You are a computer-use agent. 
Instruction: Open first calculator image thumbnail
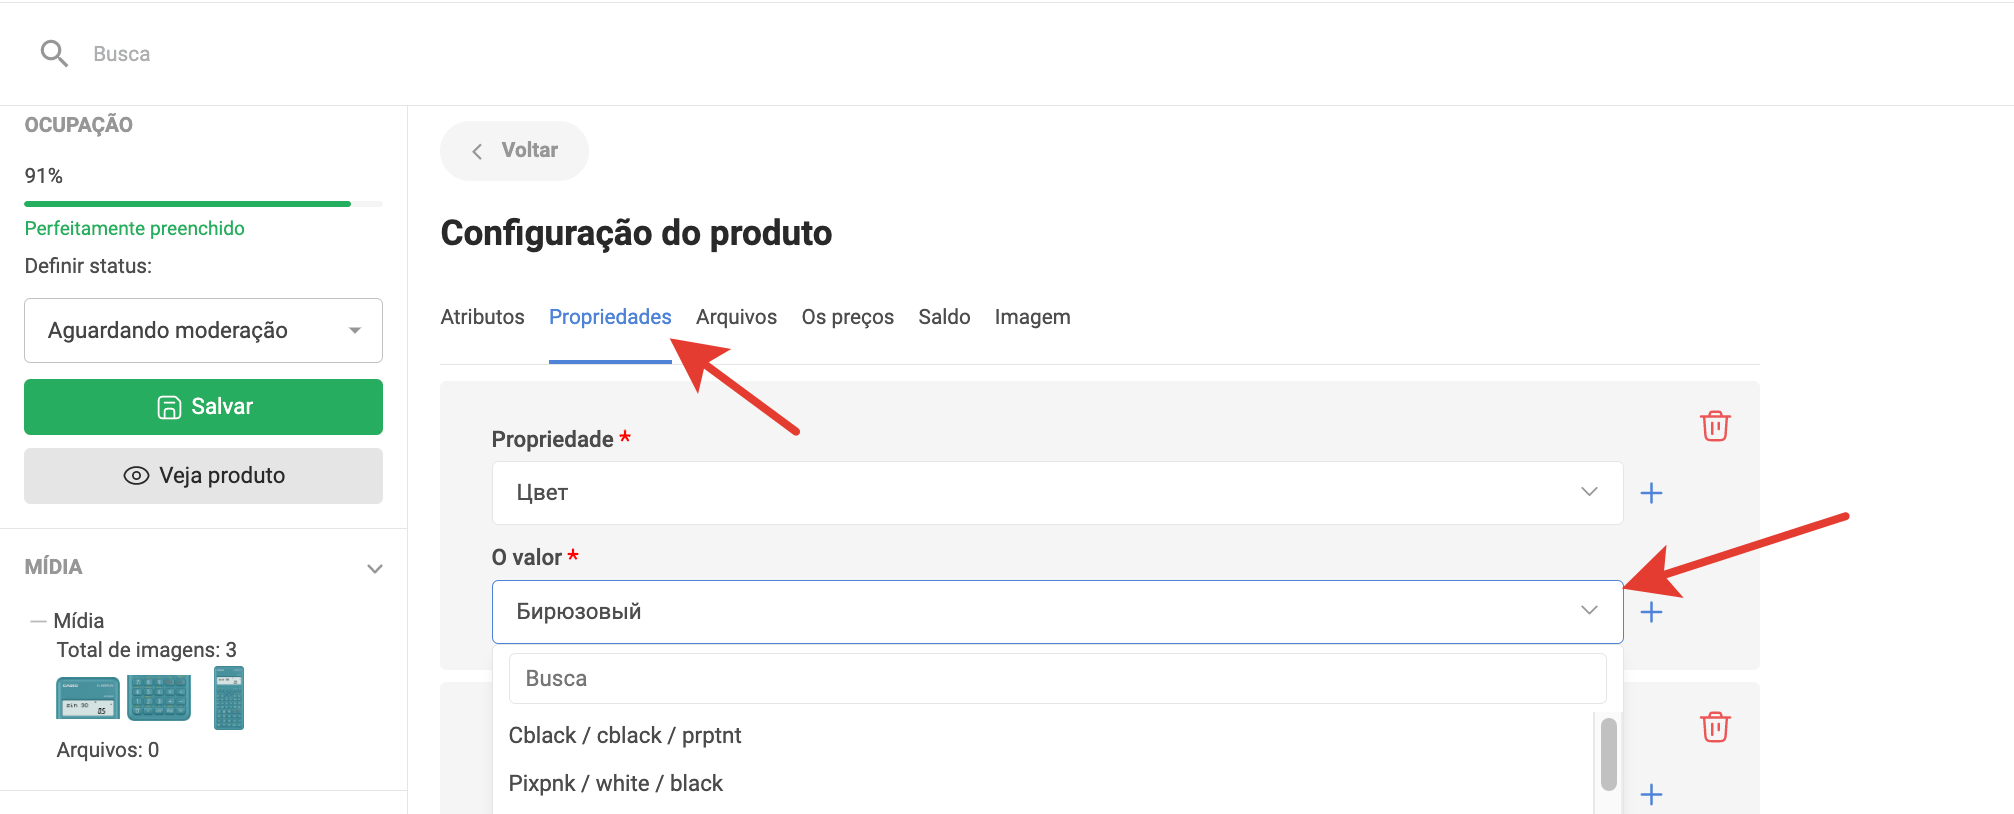point(88,698)
